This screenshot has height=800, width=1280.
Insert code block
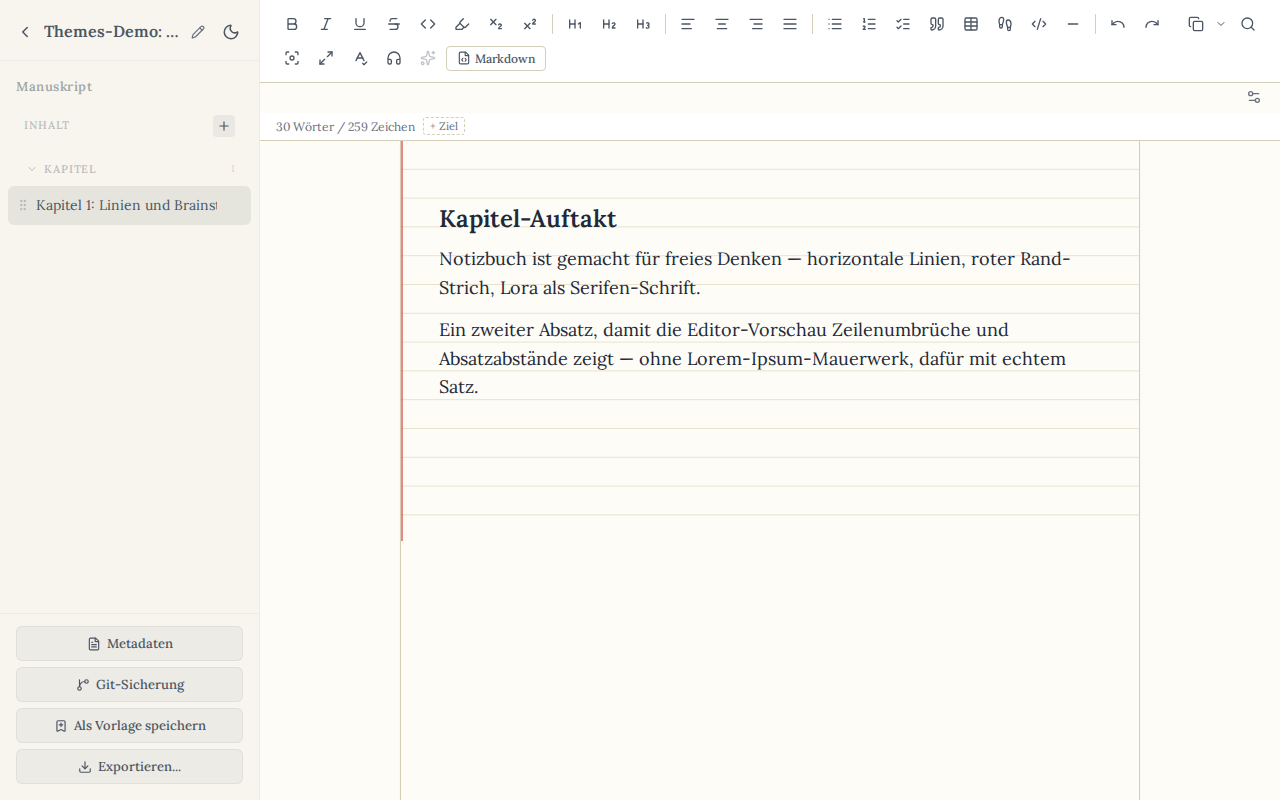pos(1039,24)
